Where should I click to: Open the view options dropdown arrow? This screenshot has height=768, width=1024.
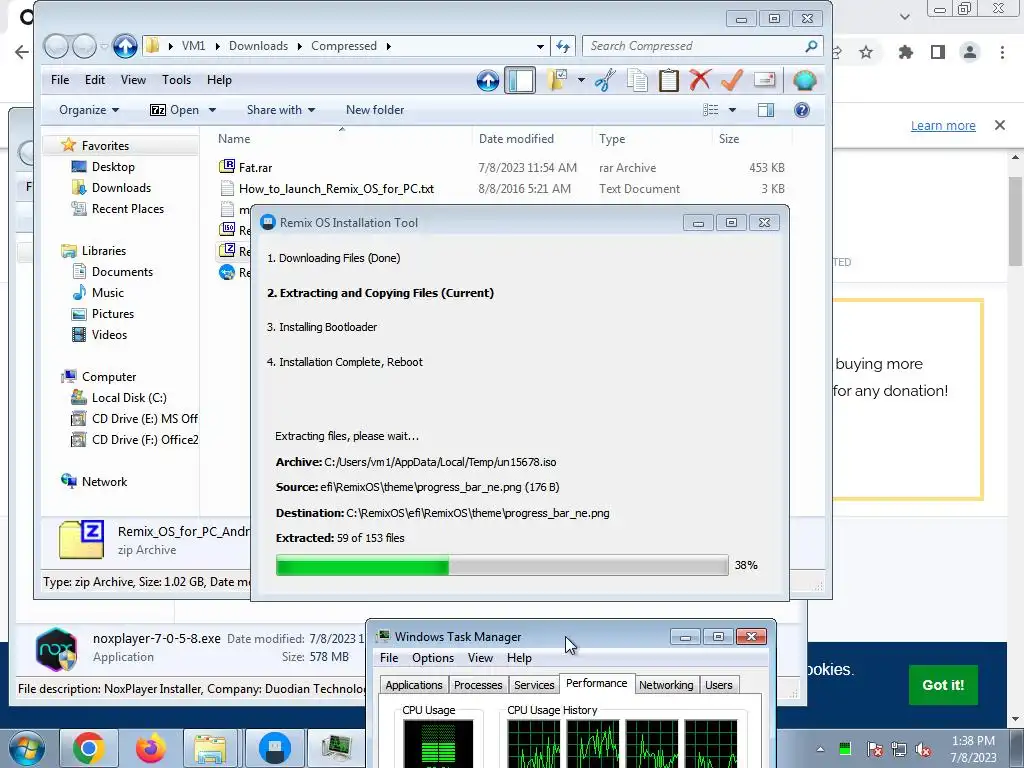(x=732, y=110)
